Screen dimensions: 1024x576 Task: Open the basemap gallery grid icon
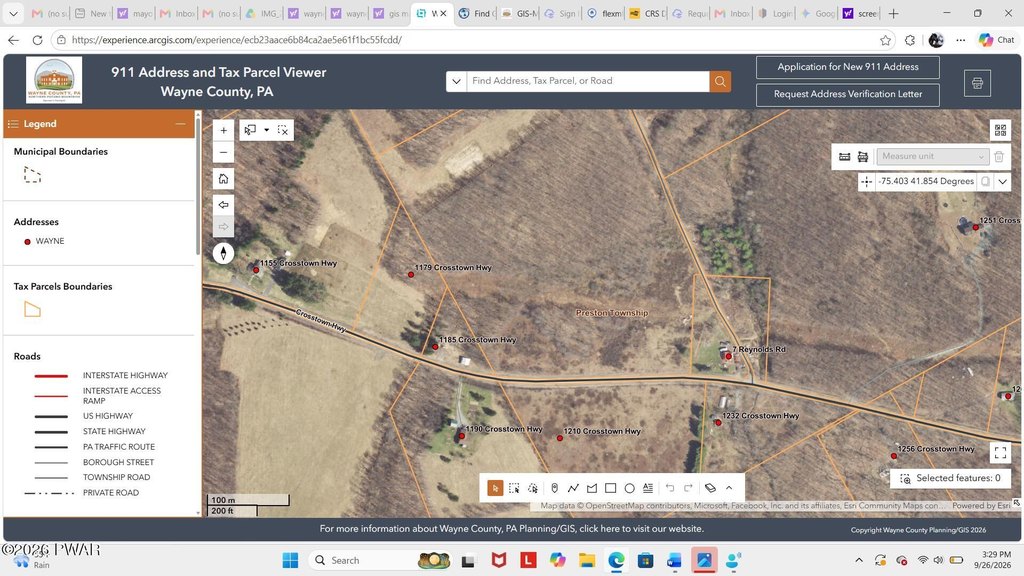point(1000,130)
